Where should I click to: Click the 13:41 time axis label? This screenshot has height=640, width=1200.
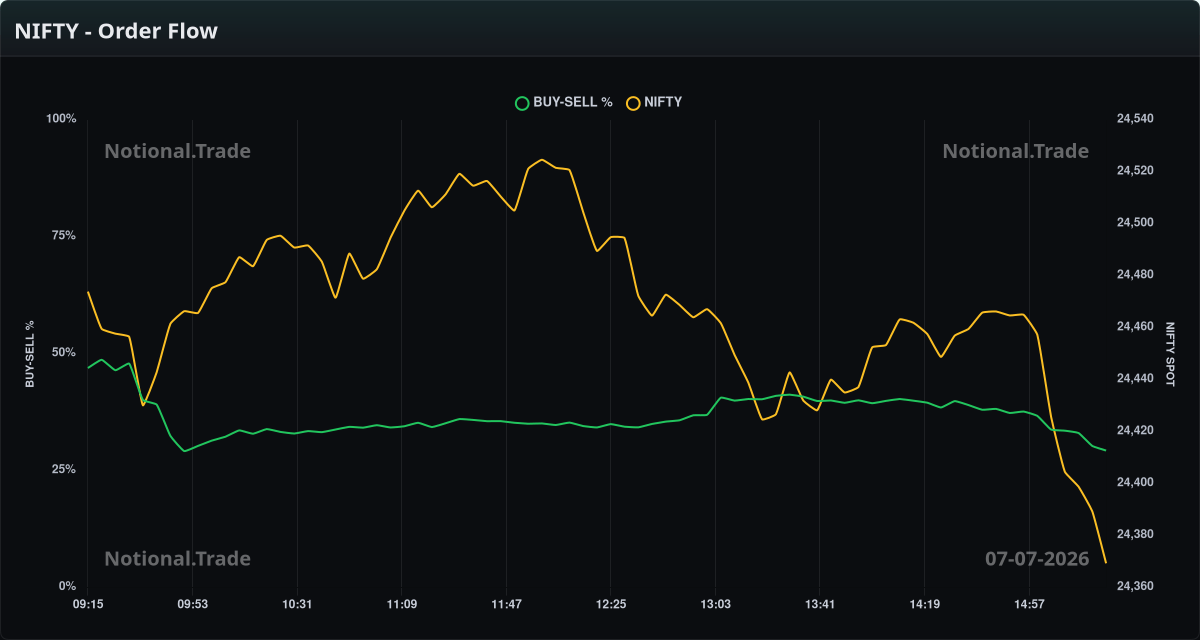pyautogui.click(x=819, y=604)
